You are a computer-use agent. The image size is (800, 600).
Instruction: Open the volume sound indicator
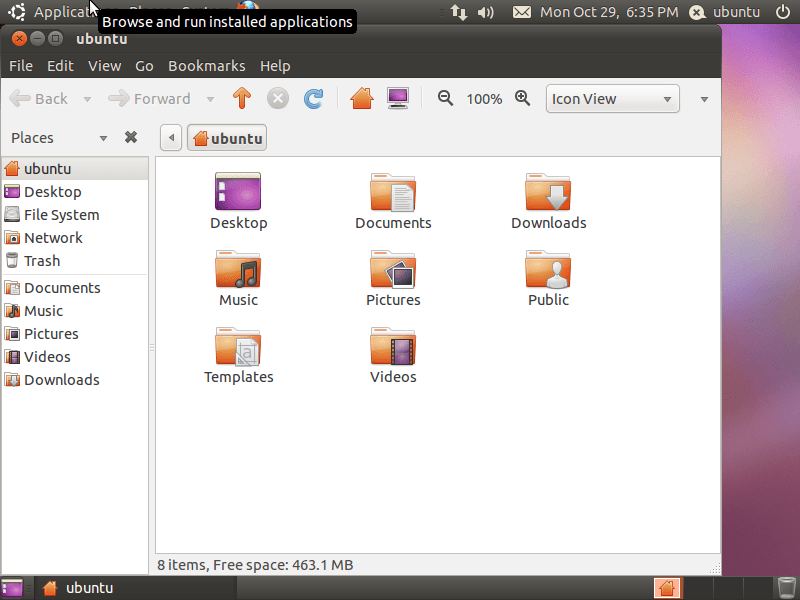coord(486,12)
